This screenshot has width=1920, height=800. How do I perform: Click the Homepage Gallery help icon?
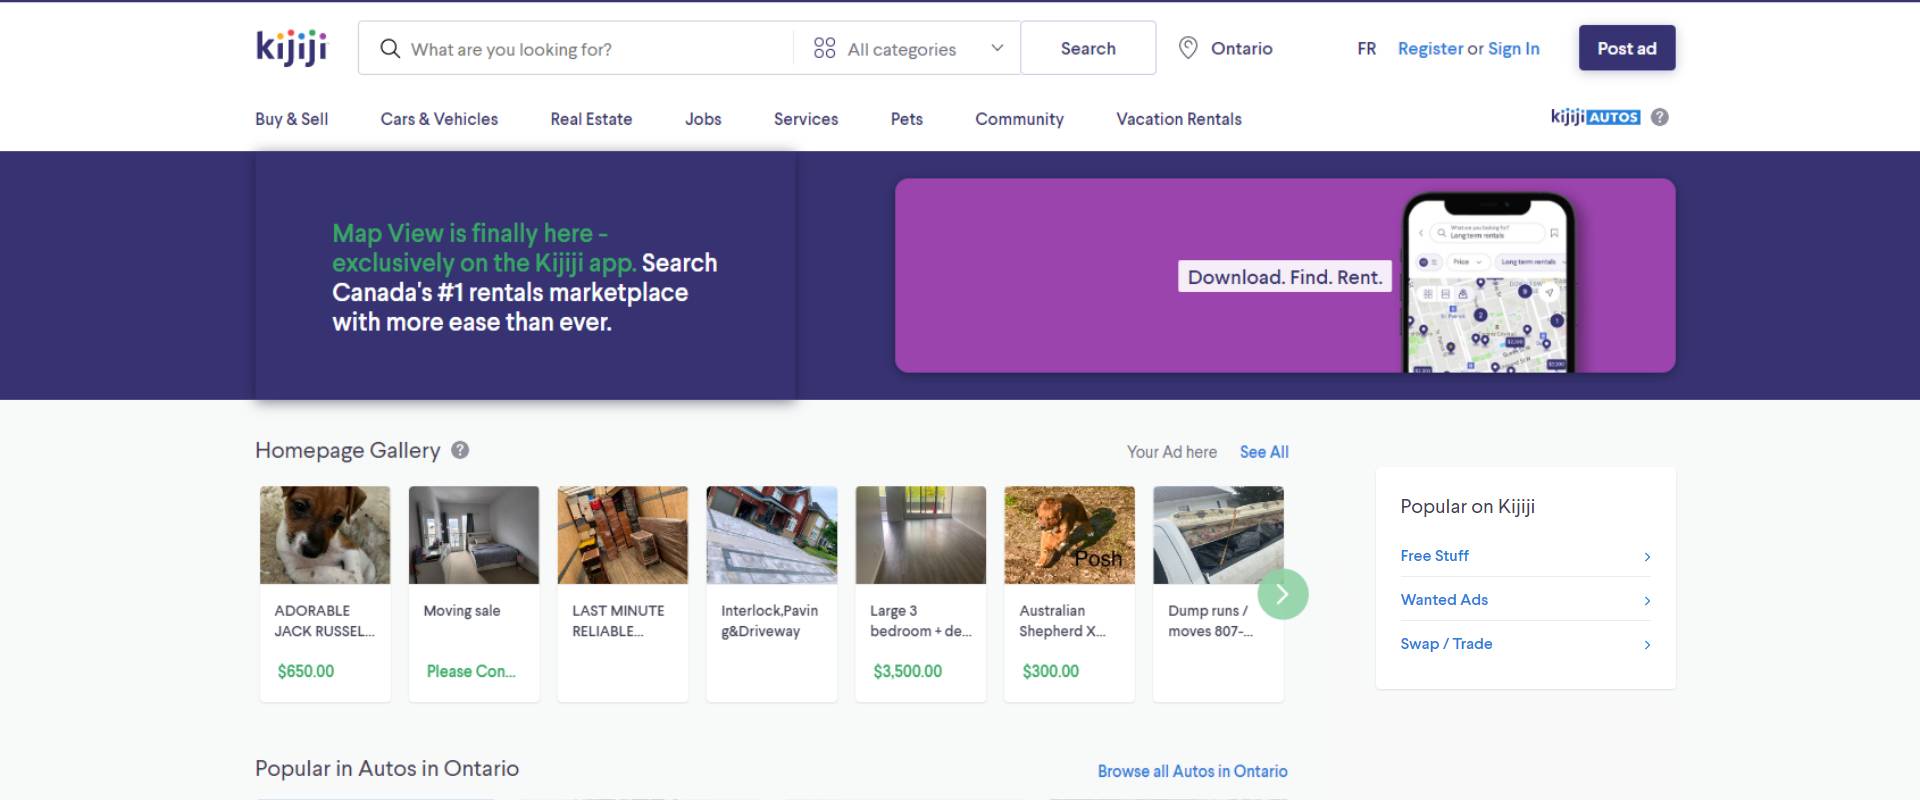coord(460,450)
